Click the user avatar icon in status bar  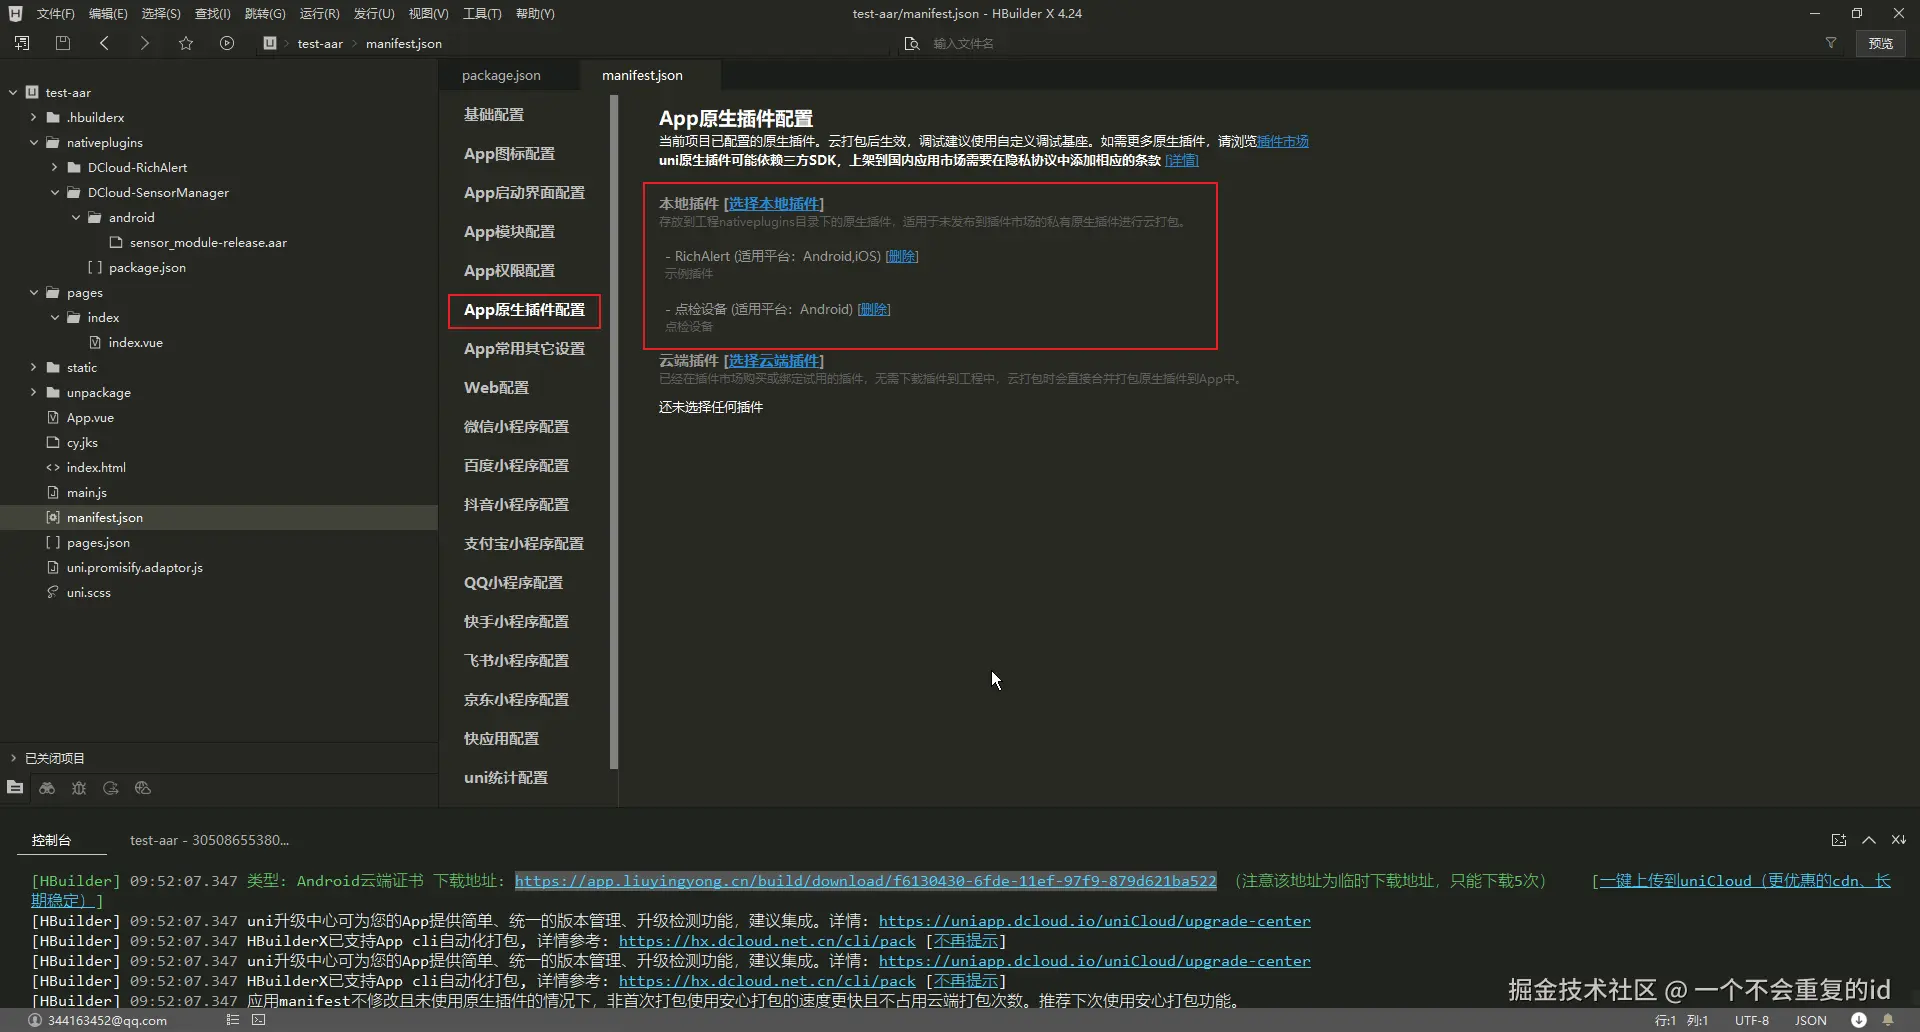[x=35, y=1021]
